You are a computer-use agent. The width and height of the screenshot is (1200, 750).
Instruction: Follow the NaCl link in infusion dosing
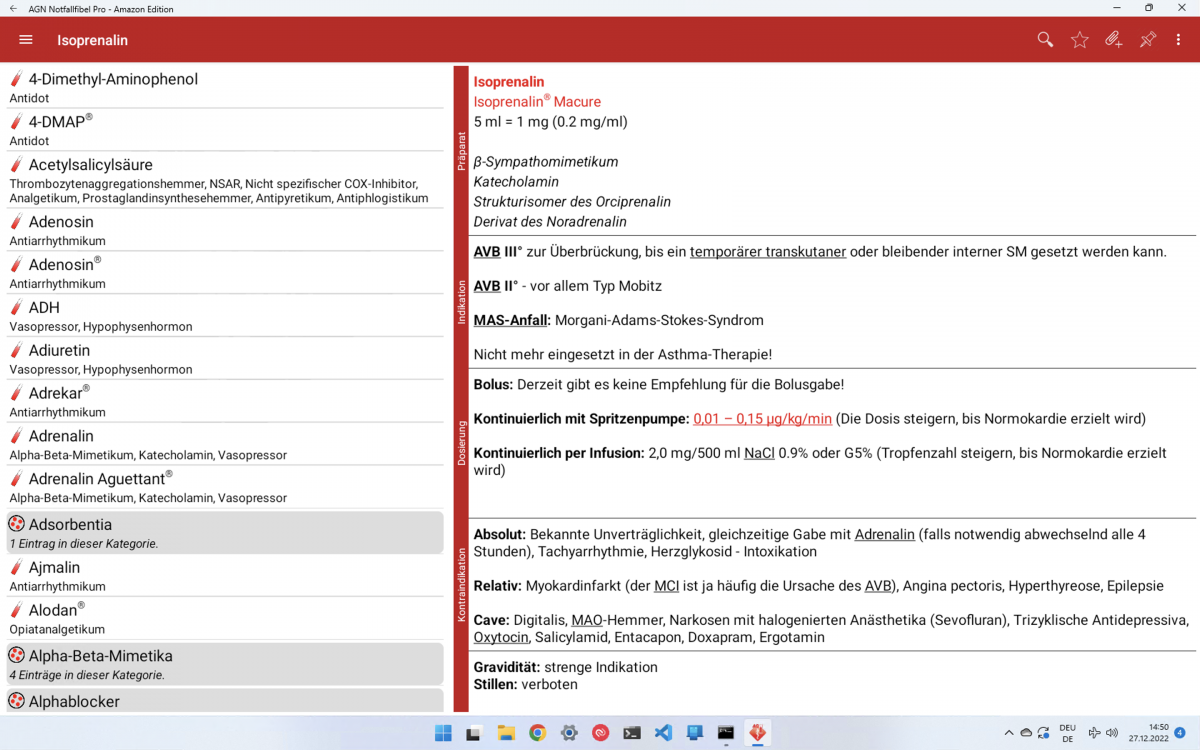(759, 453)
